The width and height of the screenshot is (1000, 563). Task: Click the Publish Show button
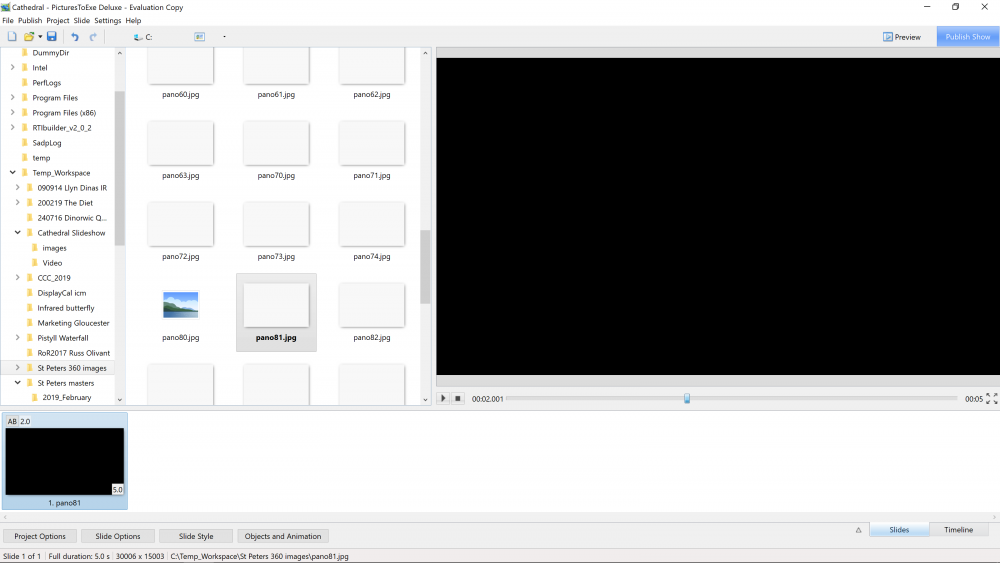pyautogui.click(x=967, y=37)
